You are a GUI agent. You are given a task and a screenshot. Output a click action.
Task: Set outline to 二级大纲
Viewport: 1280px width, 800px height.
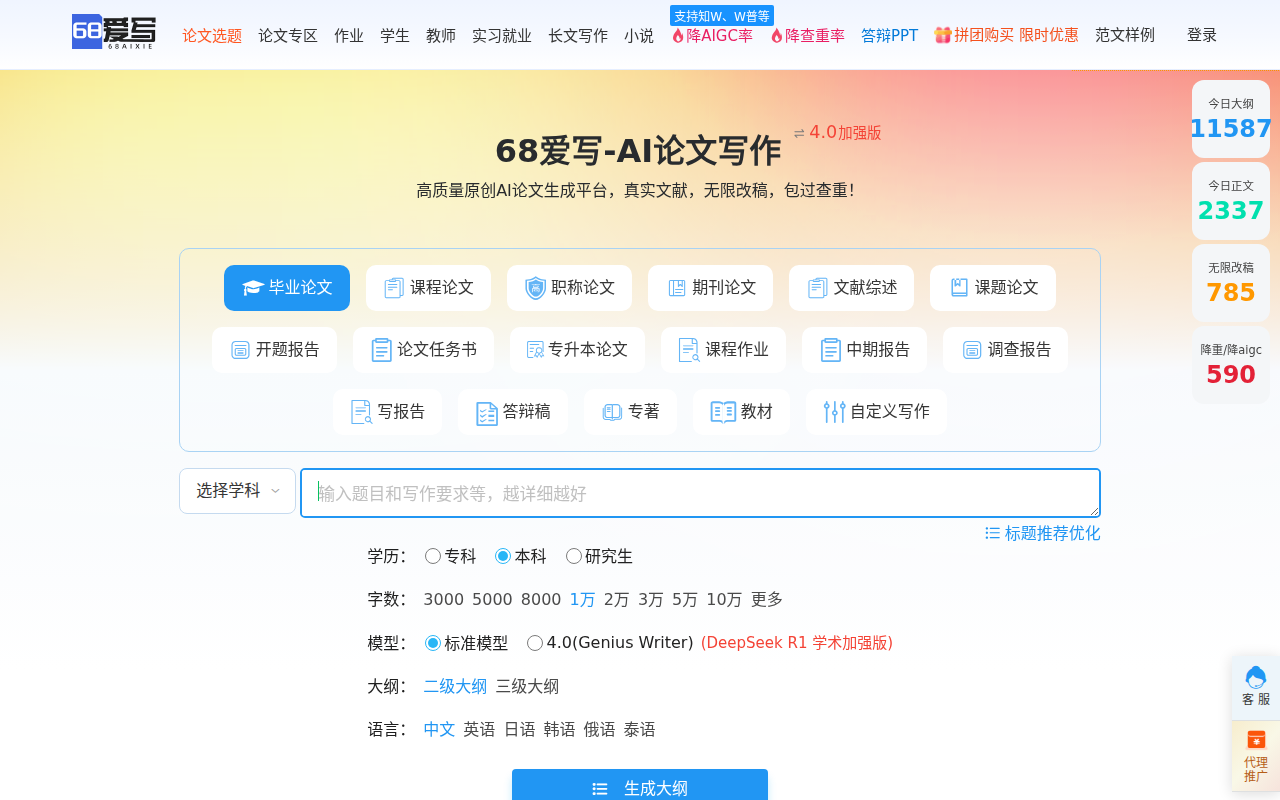[x=455, y=686]
